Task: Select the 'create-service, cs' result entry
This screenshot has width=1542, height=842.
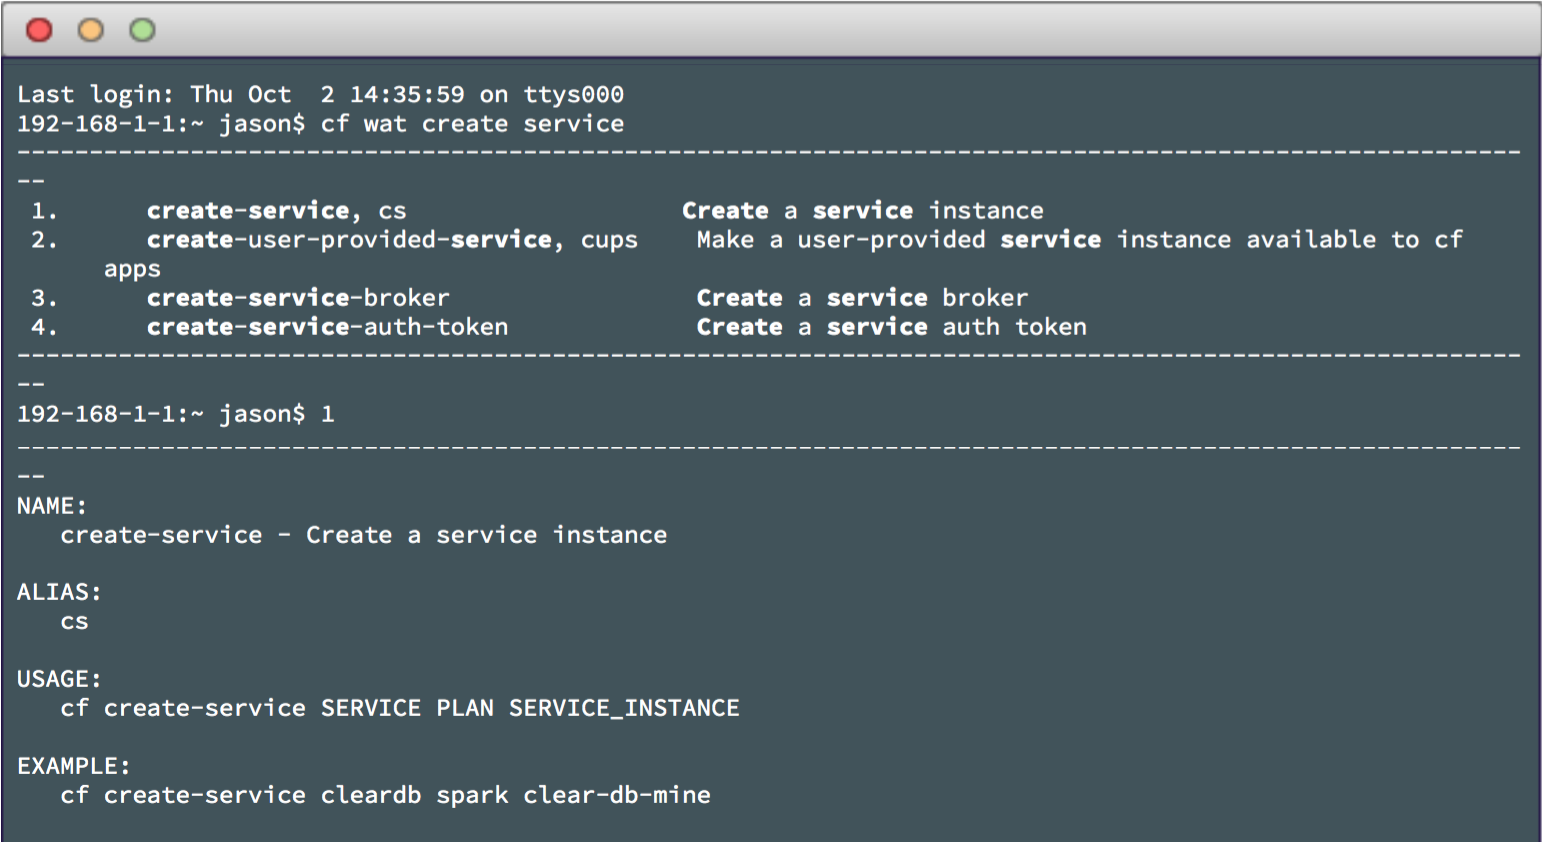Action: pyautogui.click(x=276, y=211)
